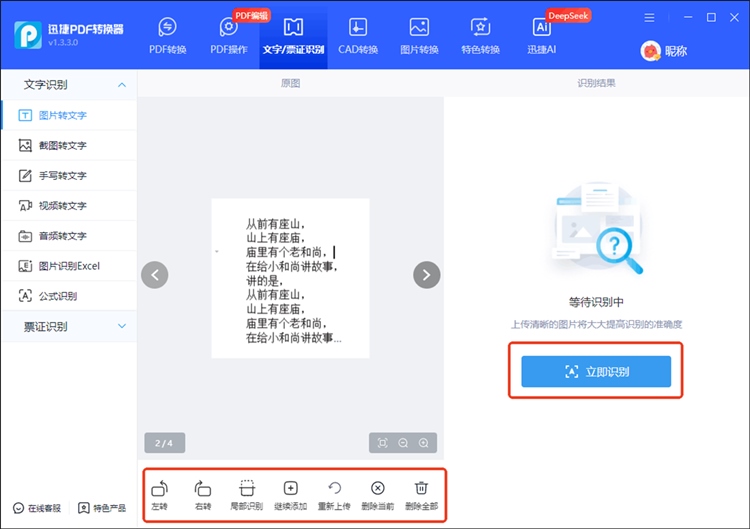Go to the next image arrow
The height and width of the screenshot is (529, 750).
coord(427,275)
